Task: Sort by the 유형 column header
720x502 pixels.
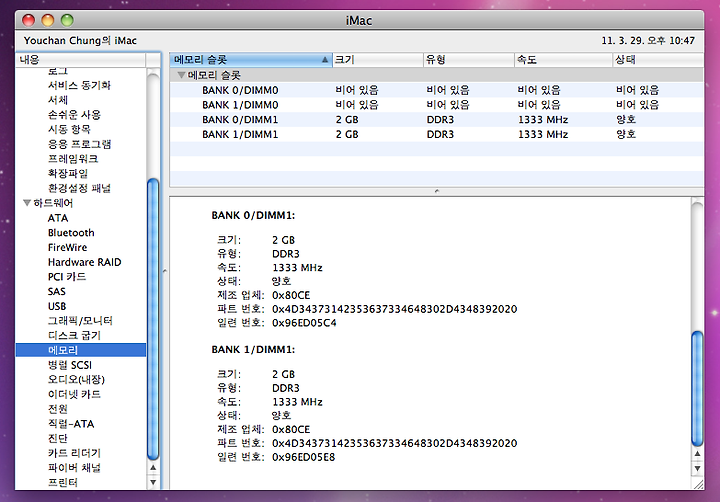Action: point(468,60)
